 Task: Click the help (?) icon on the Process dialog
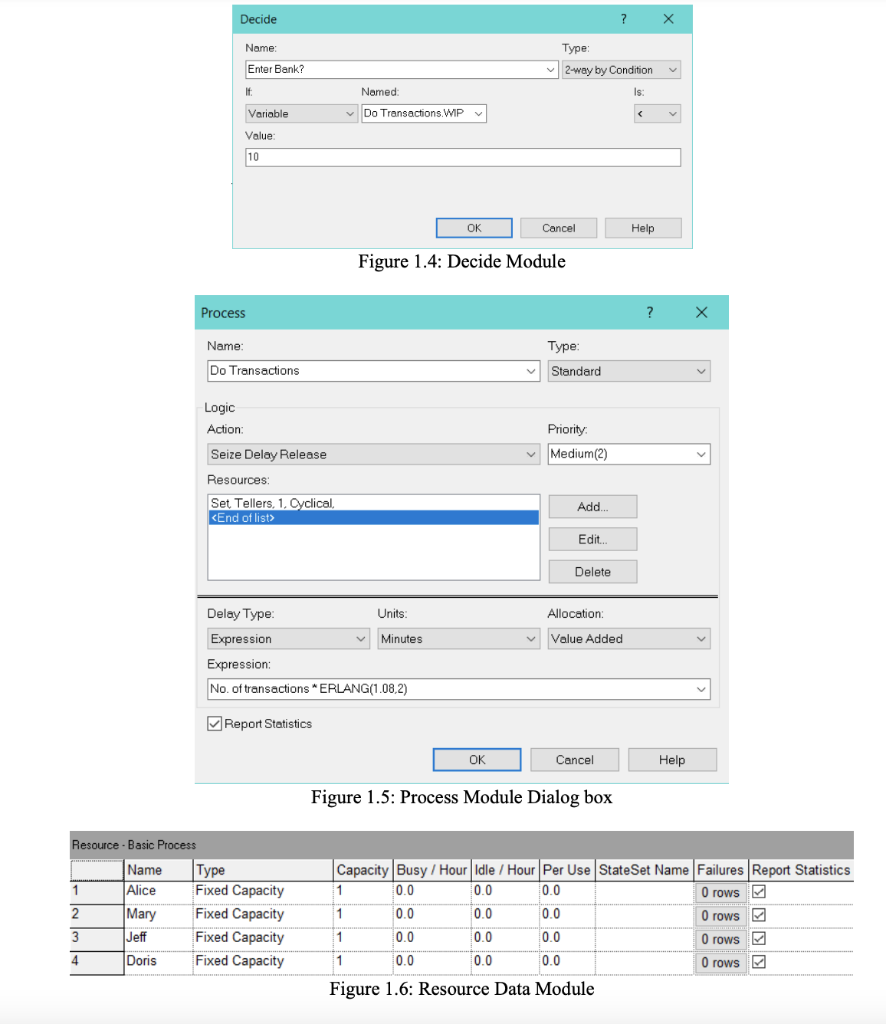pyautogui.click(x=650, y=313)
